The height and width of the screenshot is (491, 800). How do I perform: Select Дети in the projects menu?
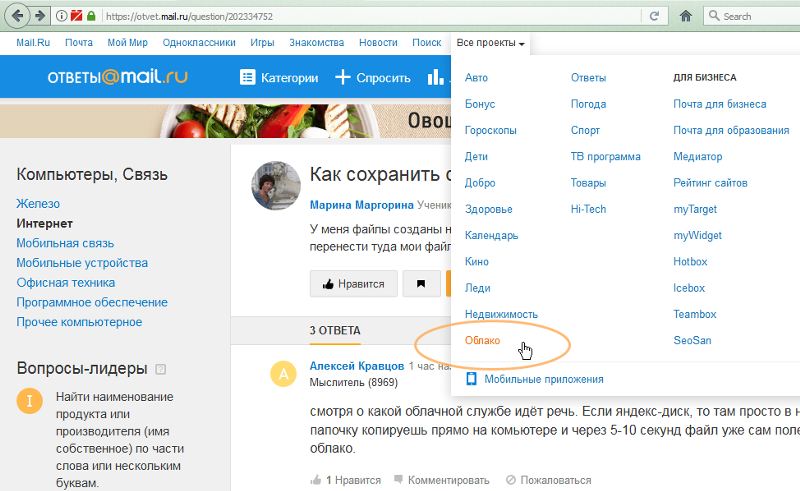[x=476, y=157]
